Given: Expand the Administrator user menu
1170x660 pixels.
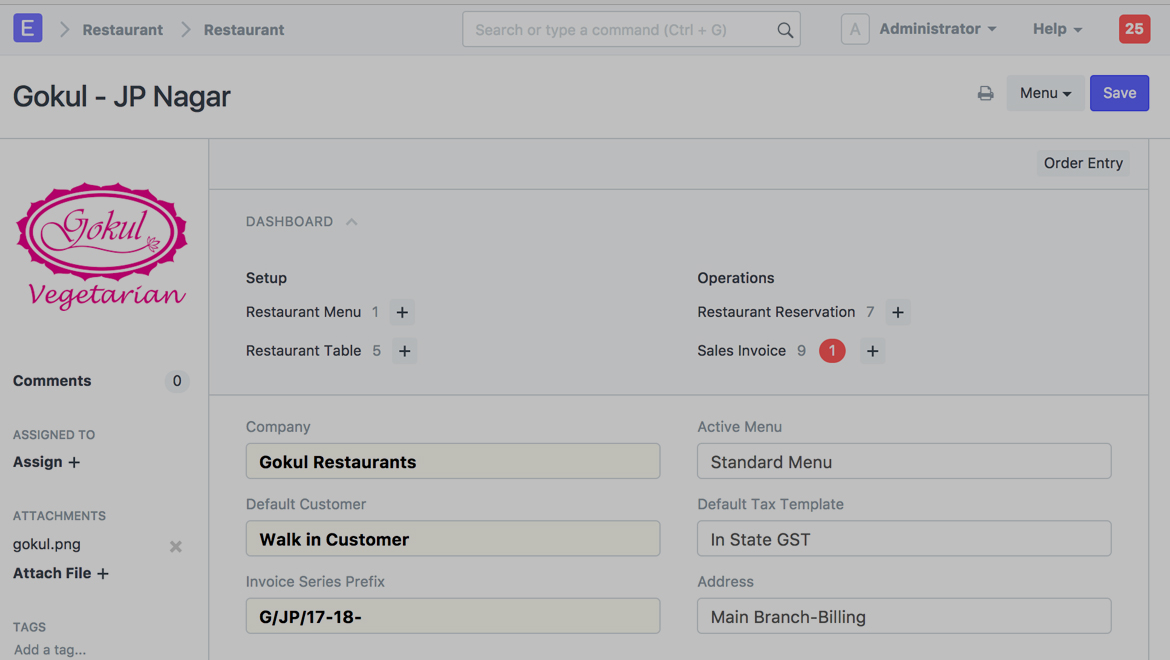Looking at the screenshot, I should (937, 29).
